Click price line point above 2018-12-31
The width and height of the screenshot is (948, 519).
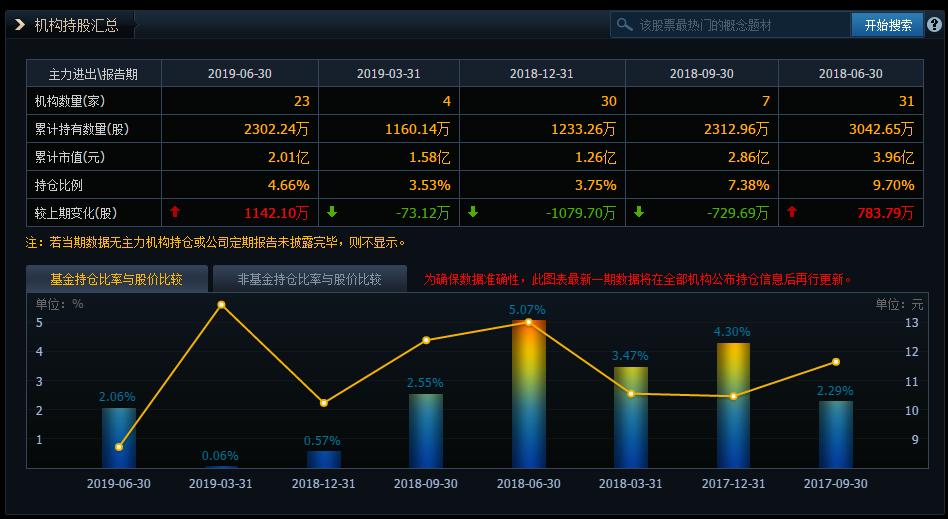[323, 403]
